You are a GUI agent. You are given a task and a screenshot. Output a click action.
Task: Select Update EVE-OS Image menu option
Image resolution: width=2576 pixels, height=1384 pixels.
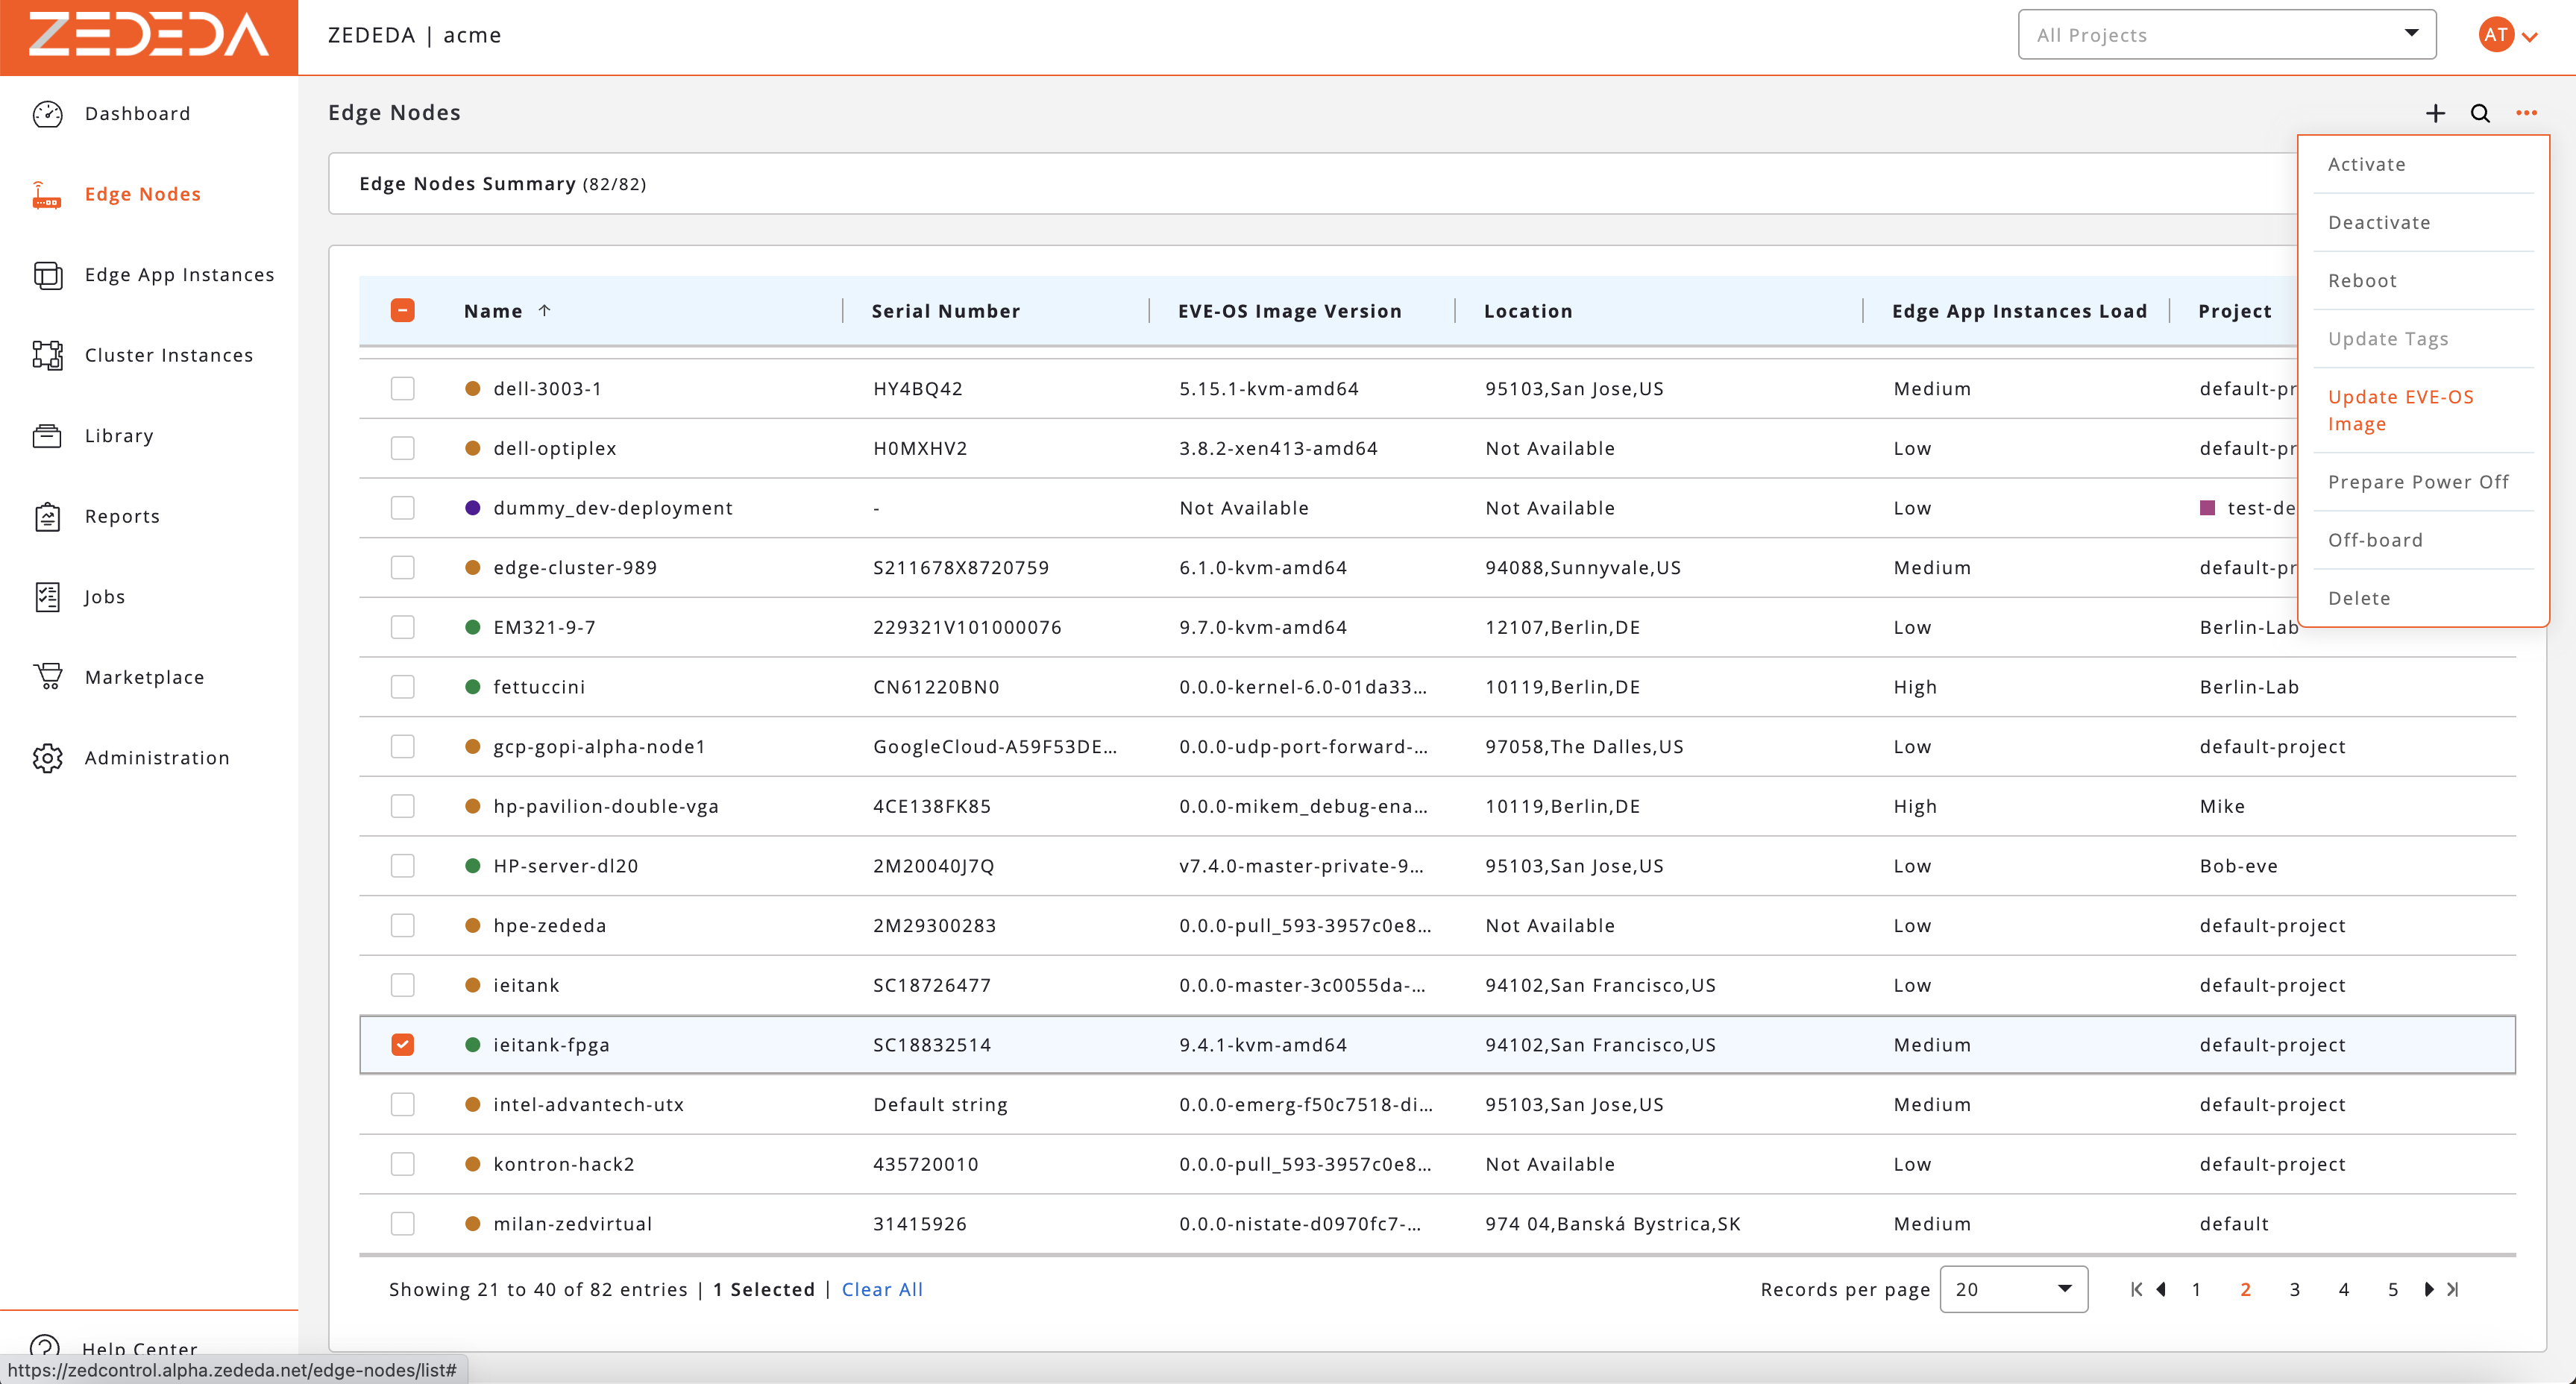2401,410
